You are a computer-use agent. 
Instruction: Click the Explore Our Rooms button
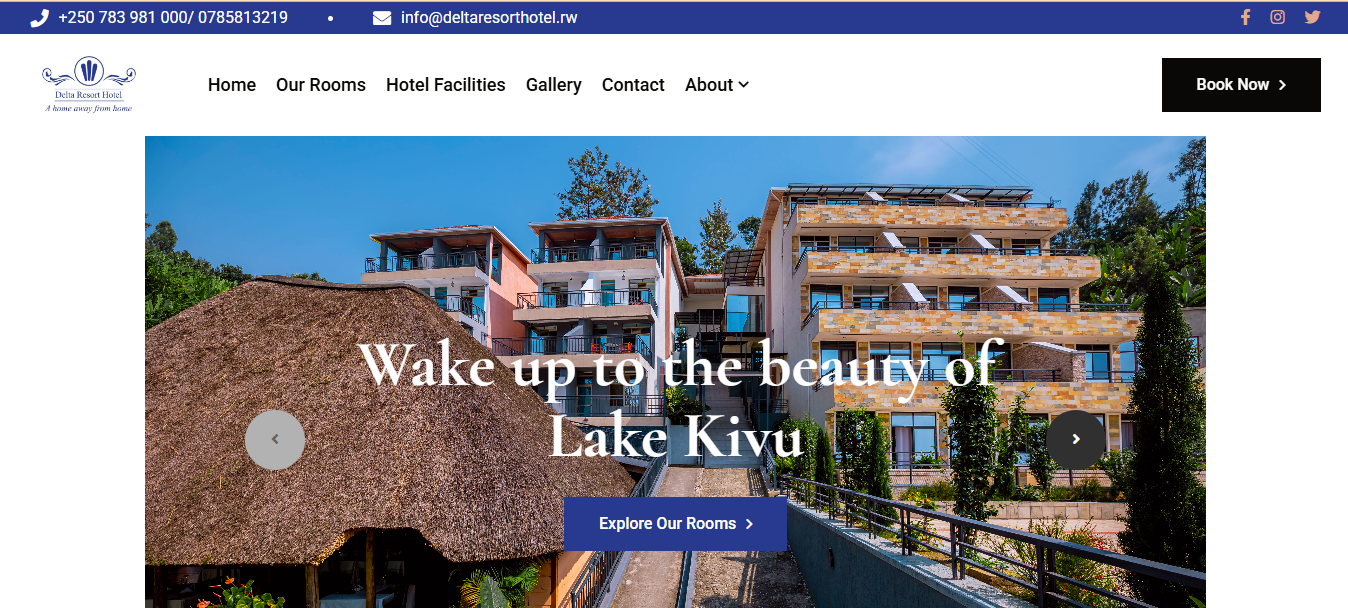click(x=675, y=524)
